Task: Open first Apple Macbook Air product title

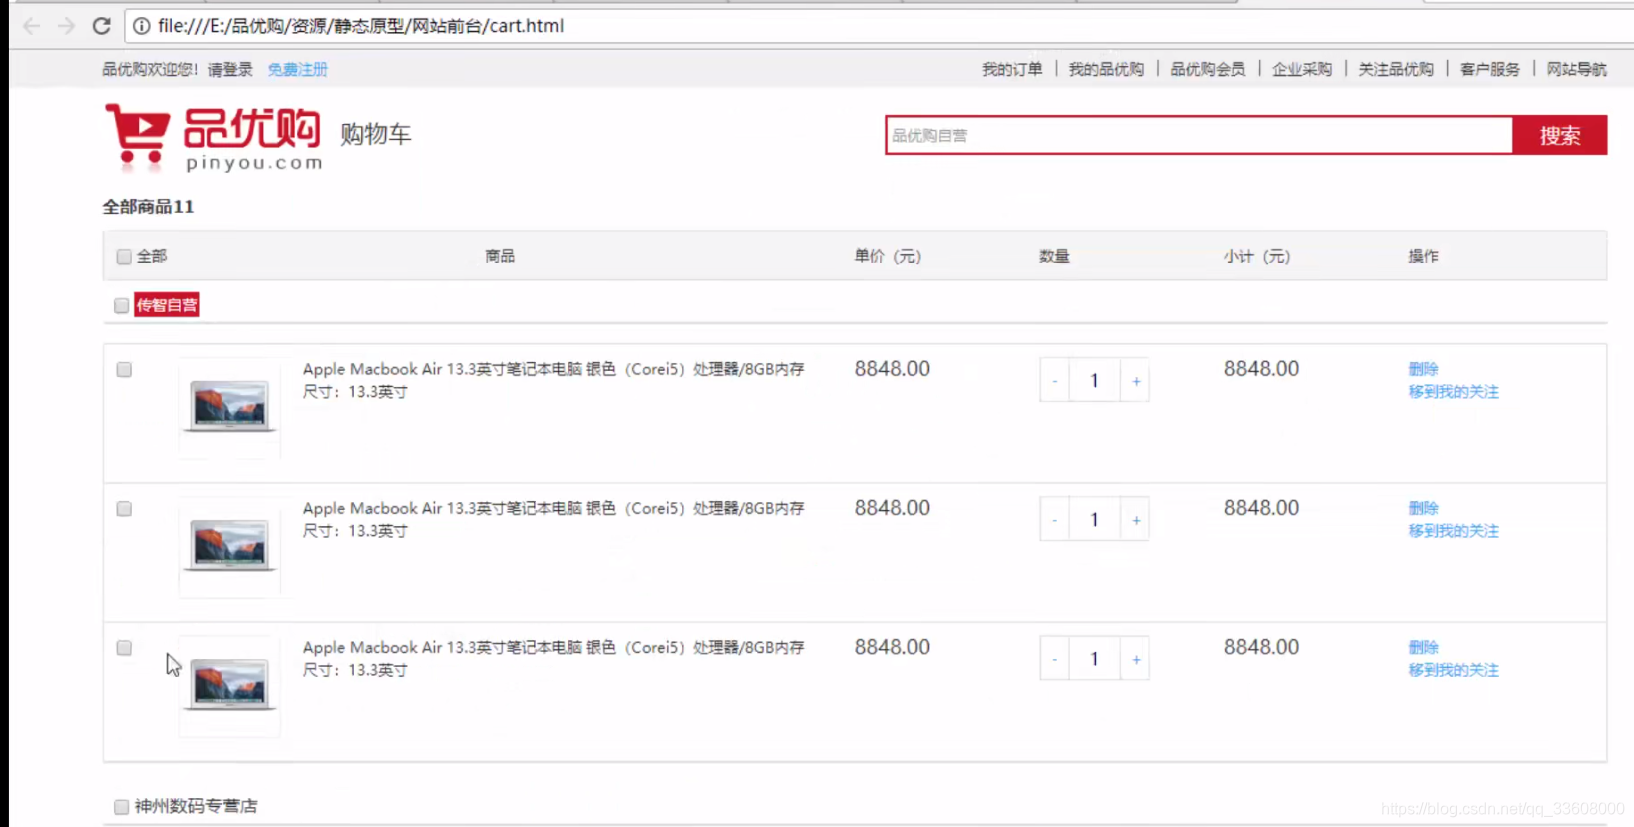Action: click(553, 369)
